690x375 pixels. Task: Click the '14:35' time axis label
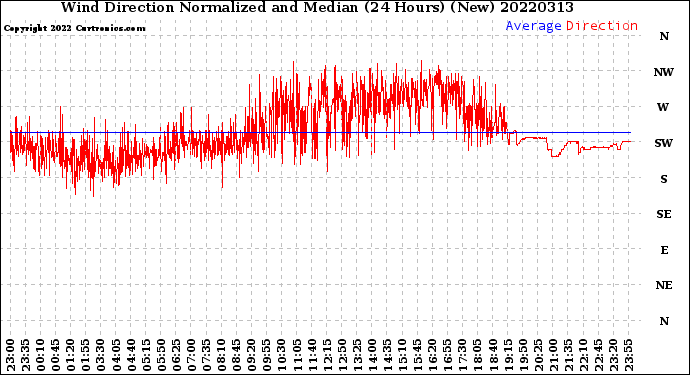[387, 355]
